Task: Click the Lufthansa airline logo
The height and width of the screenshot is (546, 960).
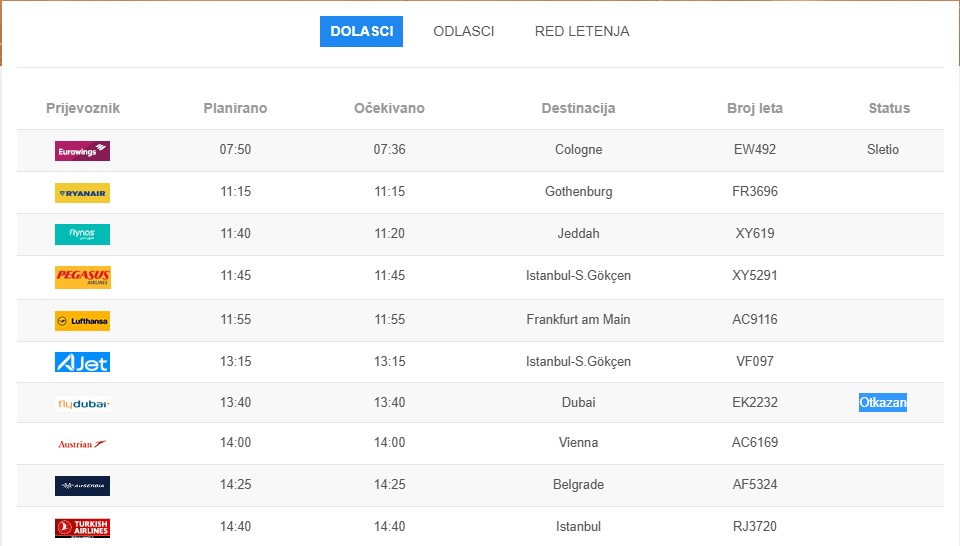Action: tap(82, 321)
